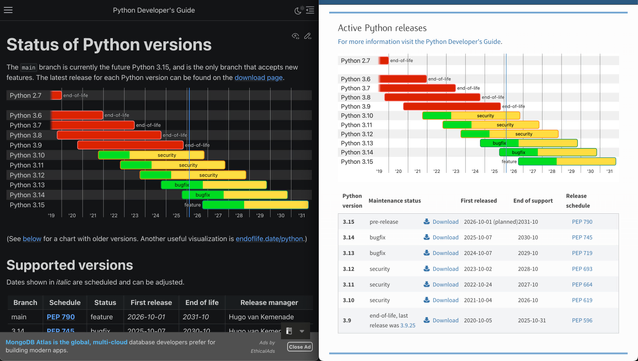This screenshot has width=638, height=361.
Task: Open the PEP 693 release schedule link
Action: pyautogui.click(x=582, y=269)
